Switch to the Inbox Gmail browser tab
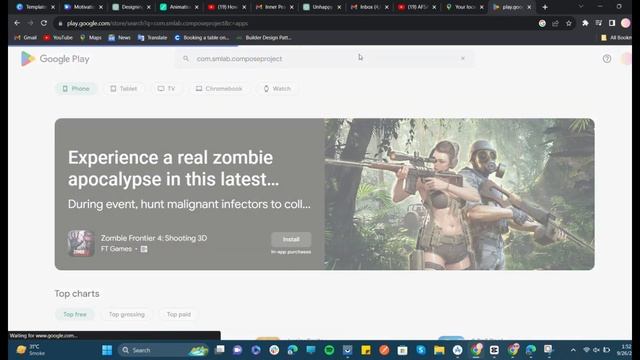 tap(369, 7)
